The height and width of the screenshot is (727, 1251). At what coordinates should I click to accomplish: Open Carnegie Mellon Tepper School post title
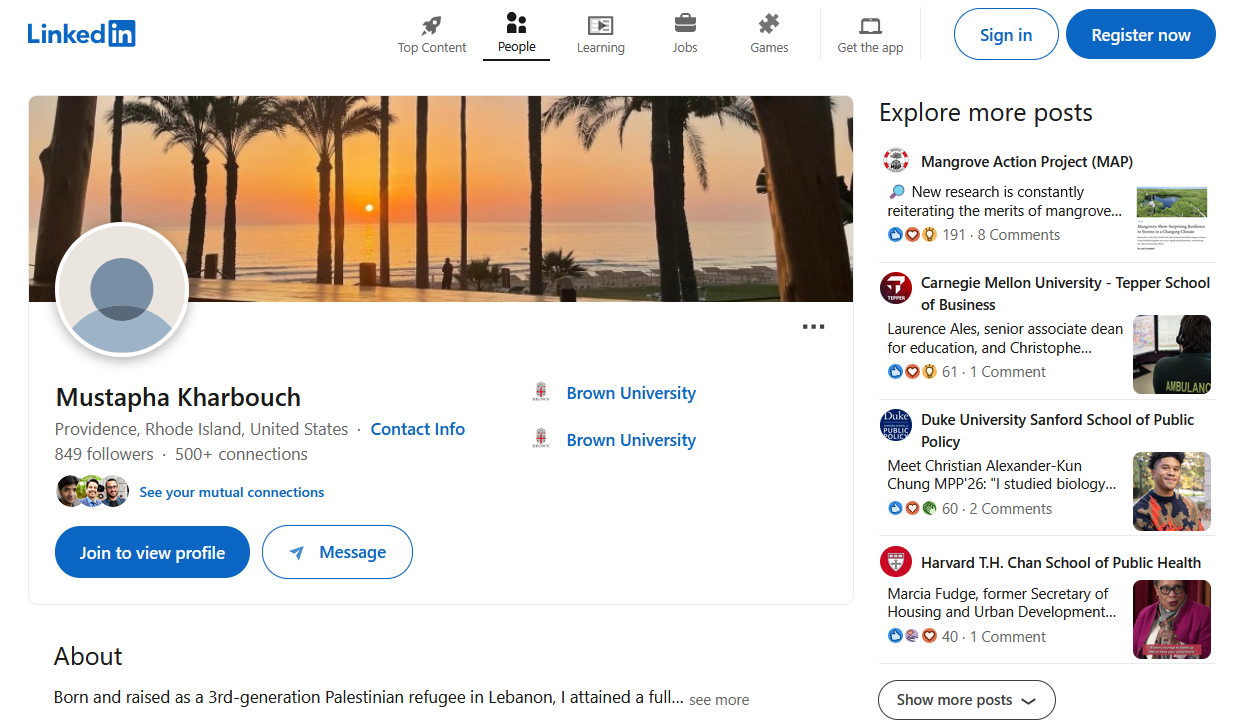pos(1065,294)
